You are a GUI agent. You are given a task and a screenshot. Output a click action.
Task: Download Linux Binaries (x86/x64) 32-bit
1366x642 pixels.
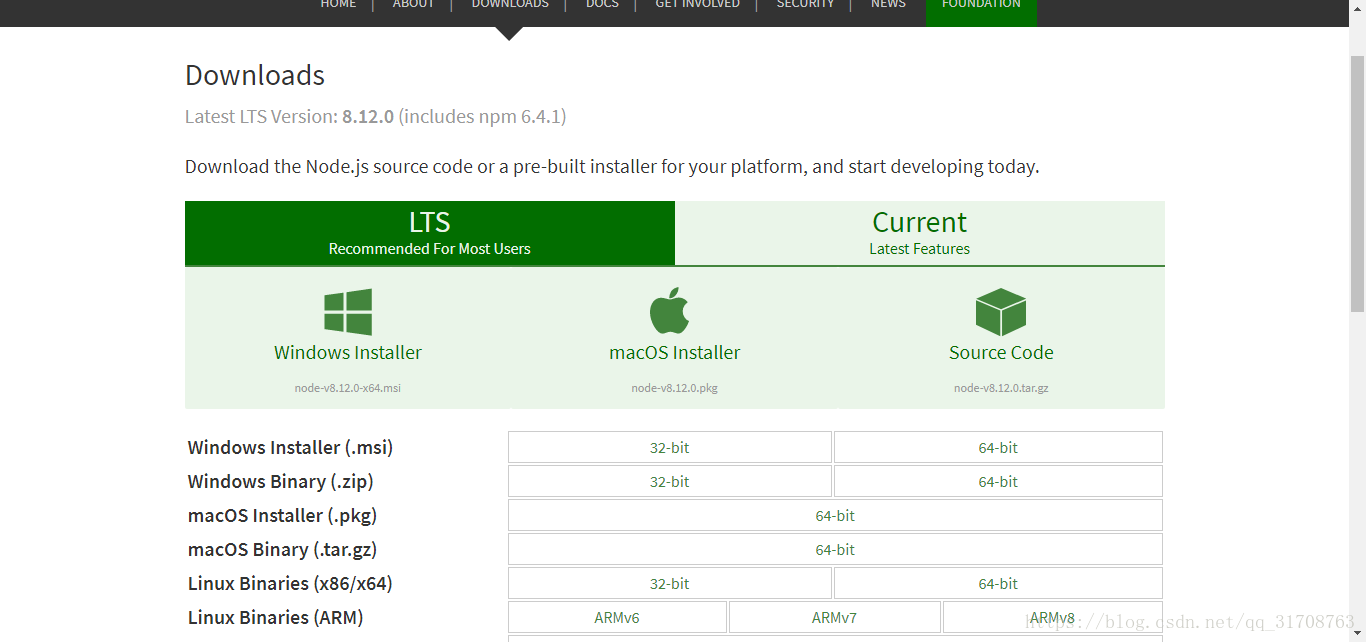tap(670, 583)
